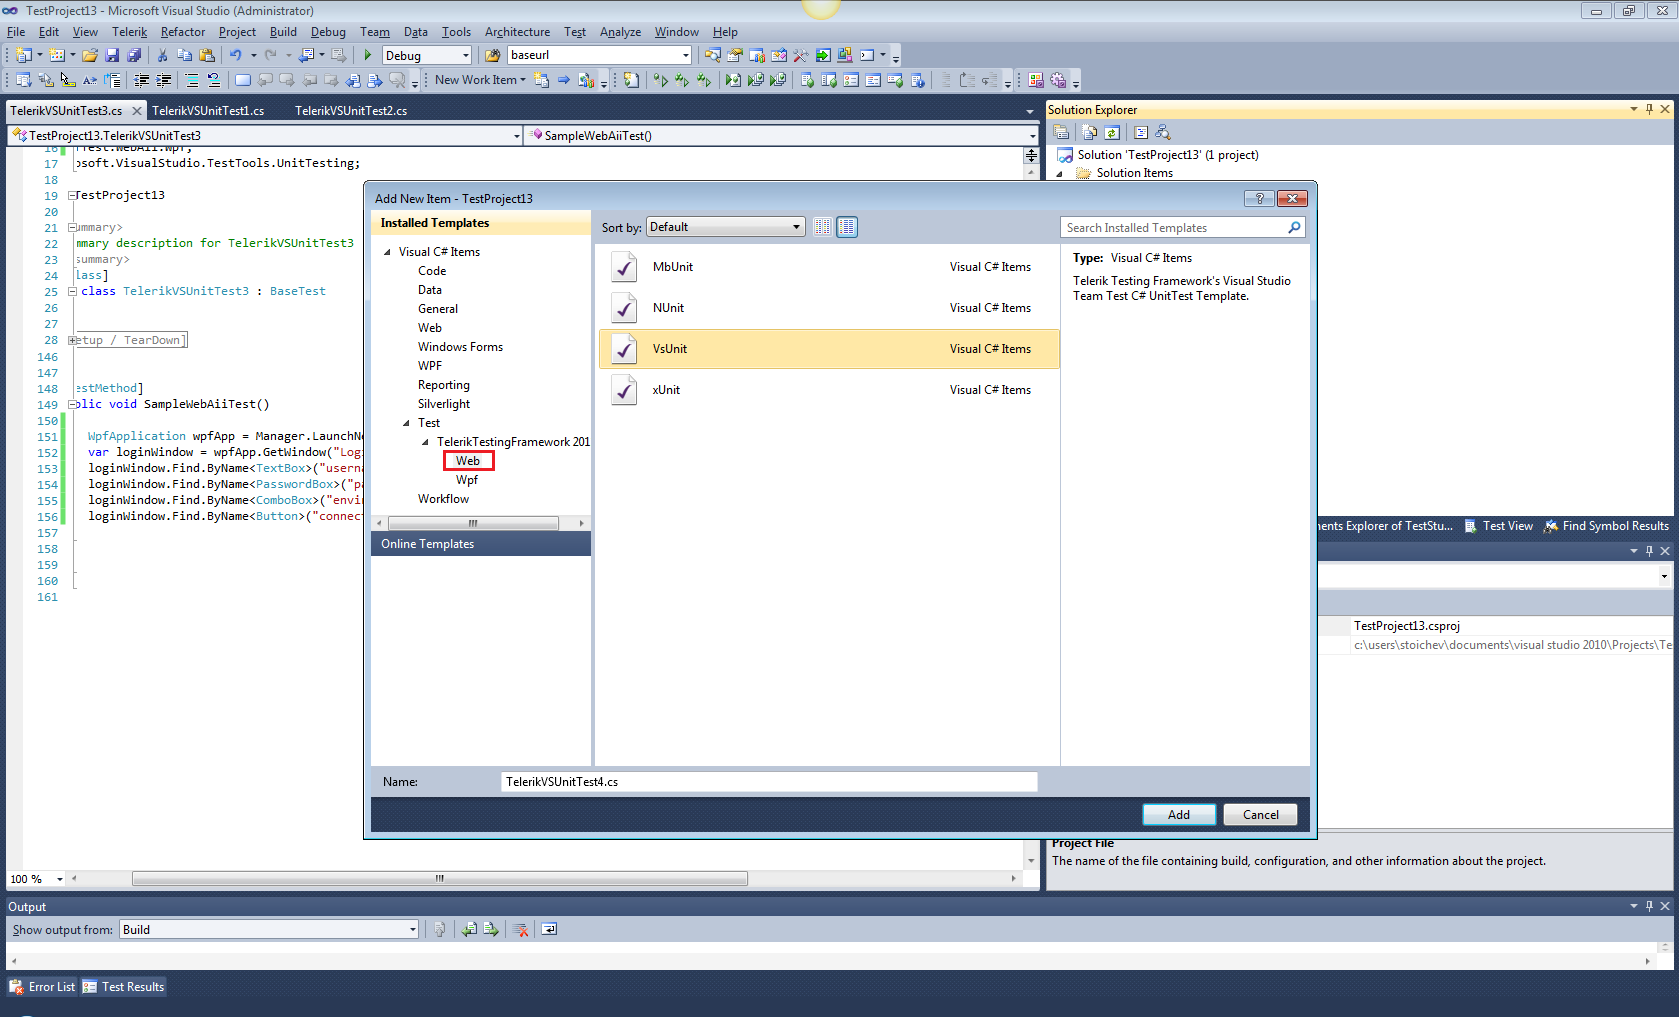Open the Analyze menu
1679x1017 pixels.
coord(620,32)
